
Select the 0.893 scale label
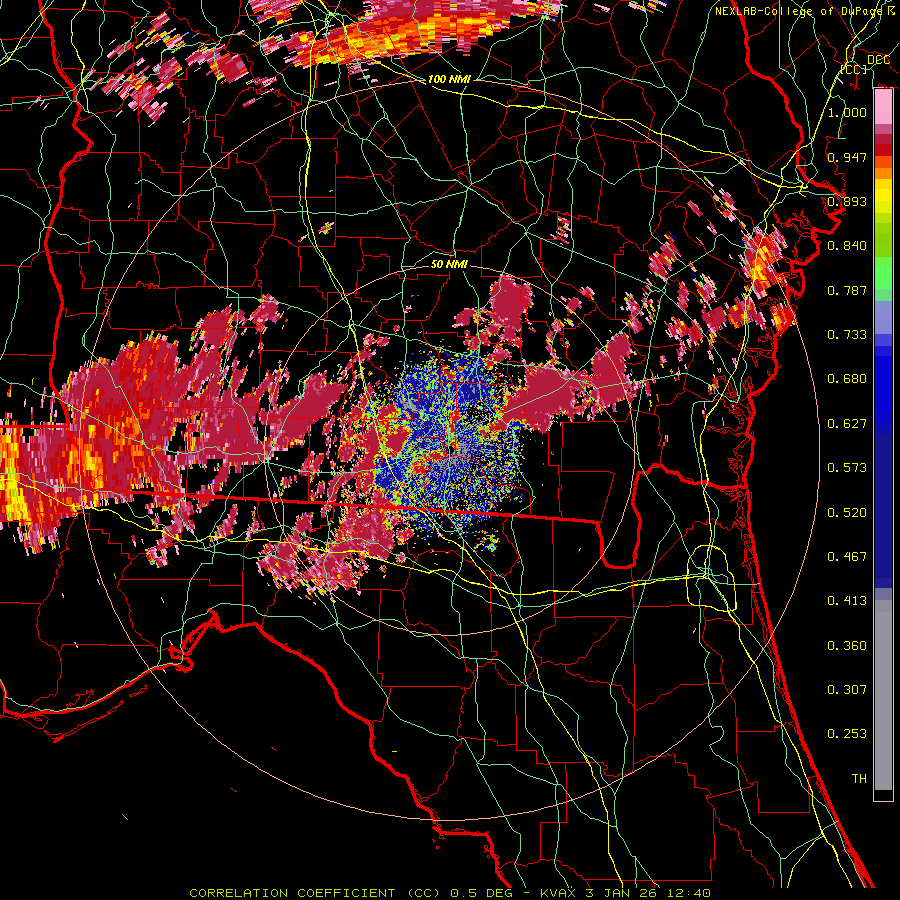pos(847,201)
